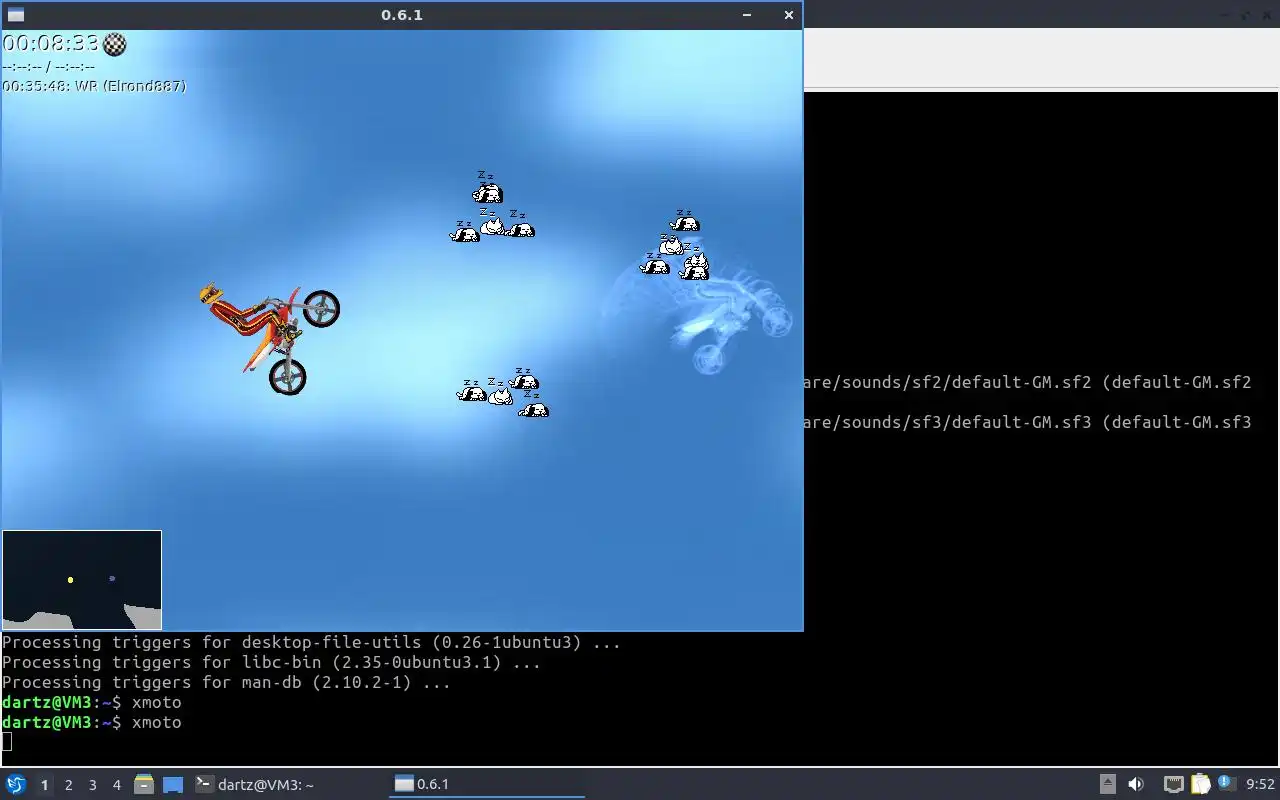Click the checkered flag next to timer
This screenshot has width=1280, height=800.
115,43
